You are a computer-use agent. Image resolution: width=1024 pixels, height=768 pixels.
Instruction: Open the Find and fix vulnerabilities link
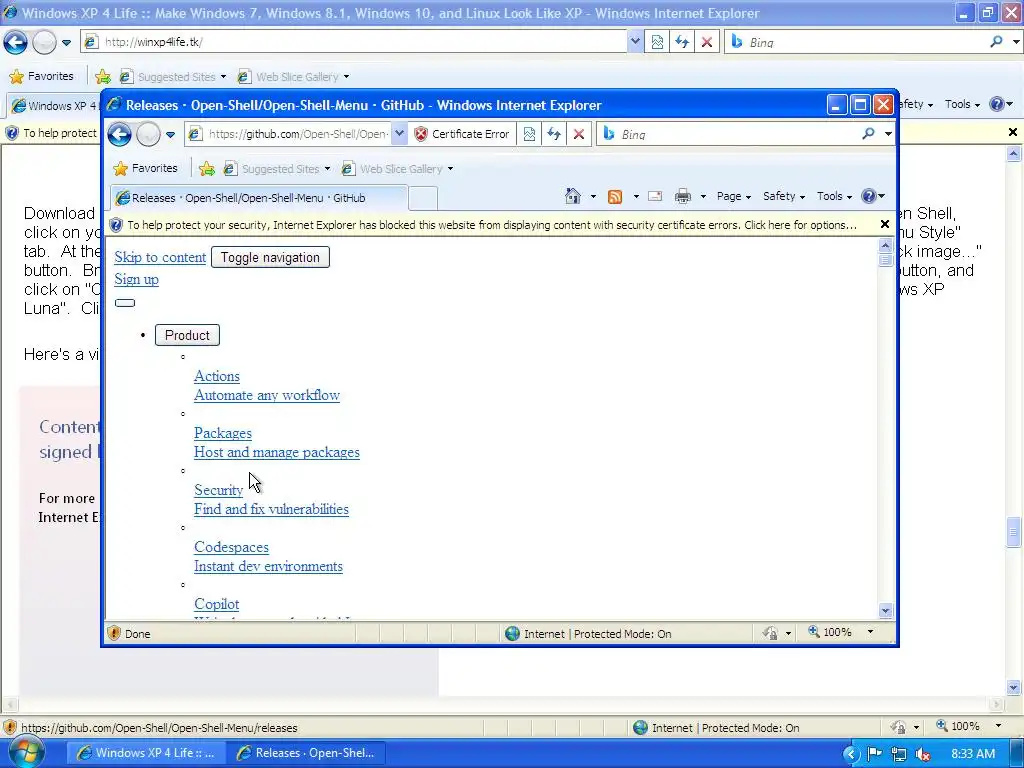[271, 509]
